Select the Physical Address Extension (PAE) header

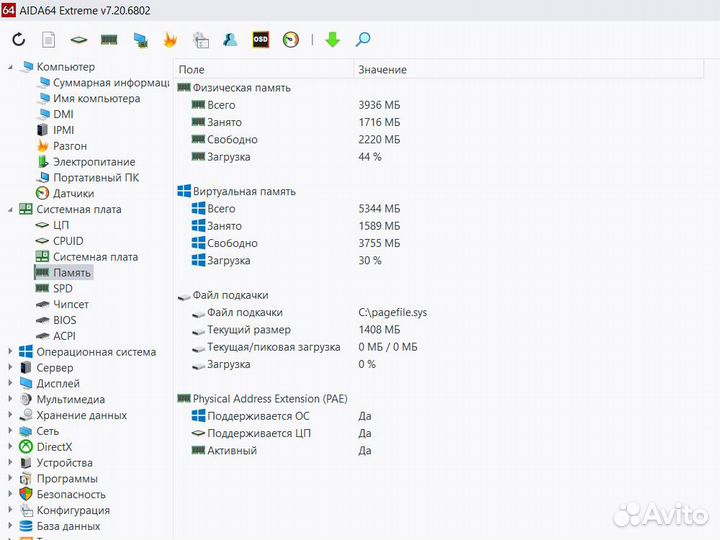[x=263, y=399]
